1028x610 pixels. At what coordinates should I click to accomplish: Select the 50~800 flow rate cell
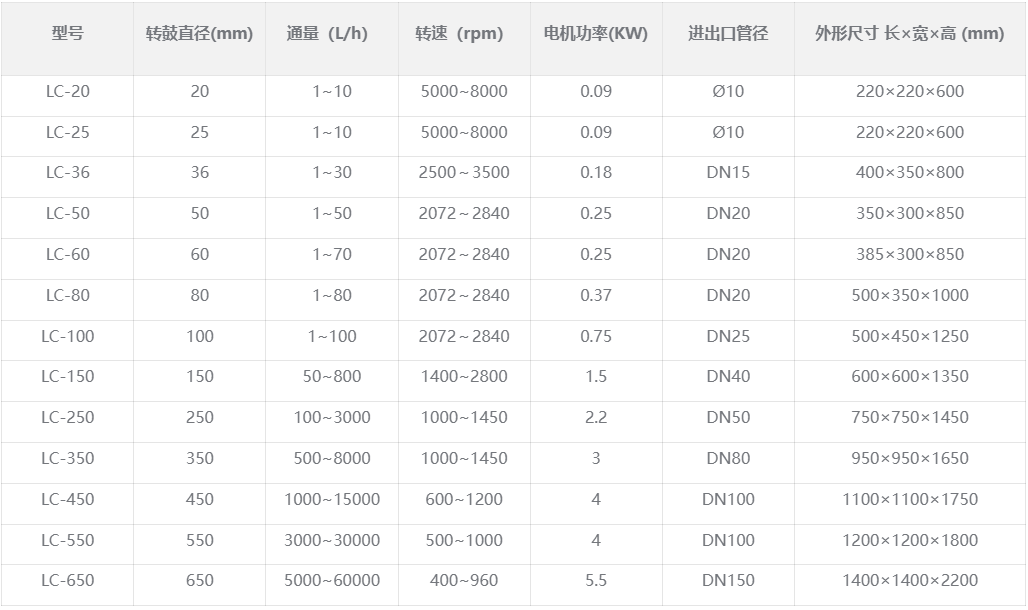click(332, 376)
